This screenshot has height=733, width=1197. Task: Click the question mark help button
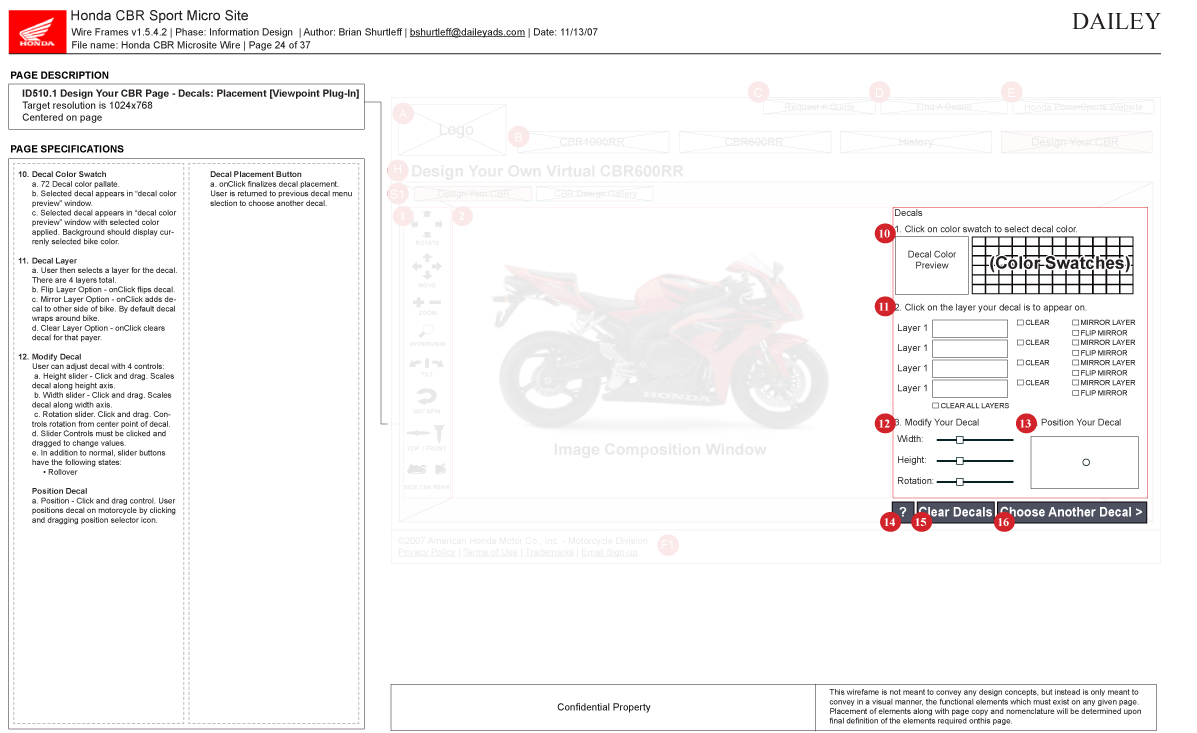point(903,512)
